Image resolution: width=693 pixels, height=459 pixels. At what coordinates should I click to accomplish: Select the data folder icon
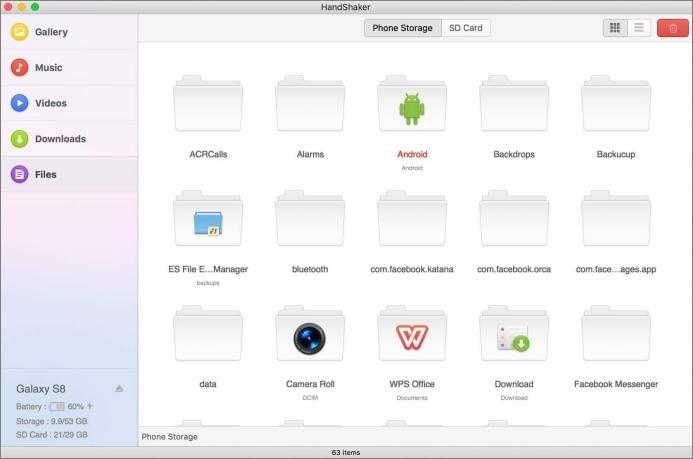click(x=208, y=334)
